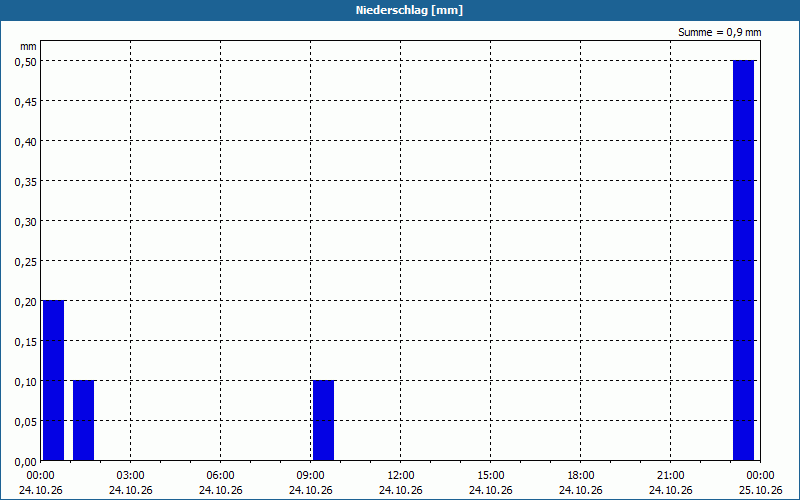Click the 0,40 y-axis value
The height and width of the screenshot is (500, 800).
click(x=26, y=141)
